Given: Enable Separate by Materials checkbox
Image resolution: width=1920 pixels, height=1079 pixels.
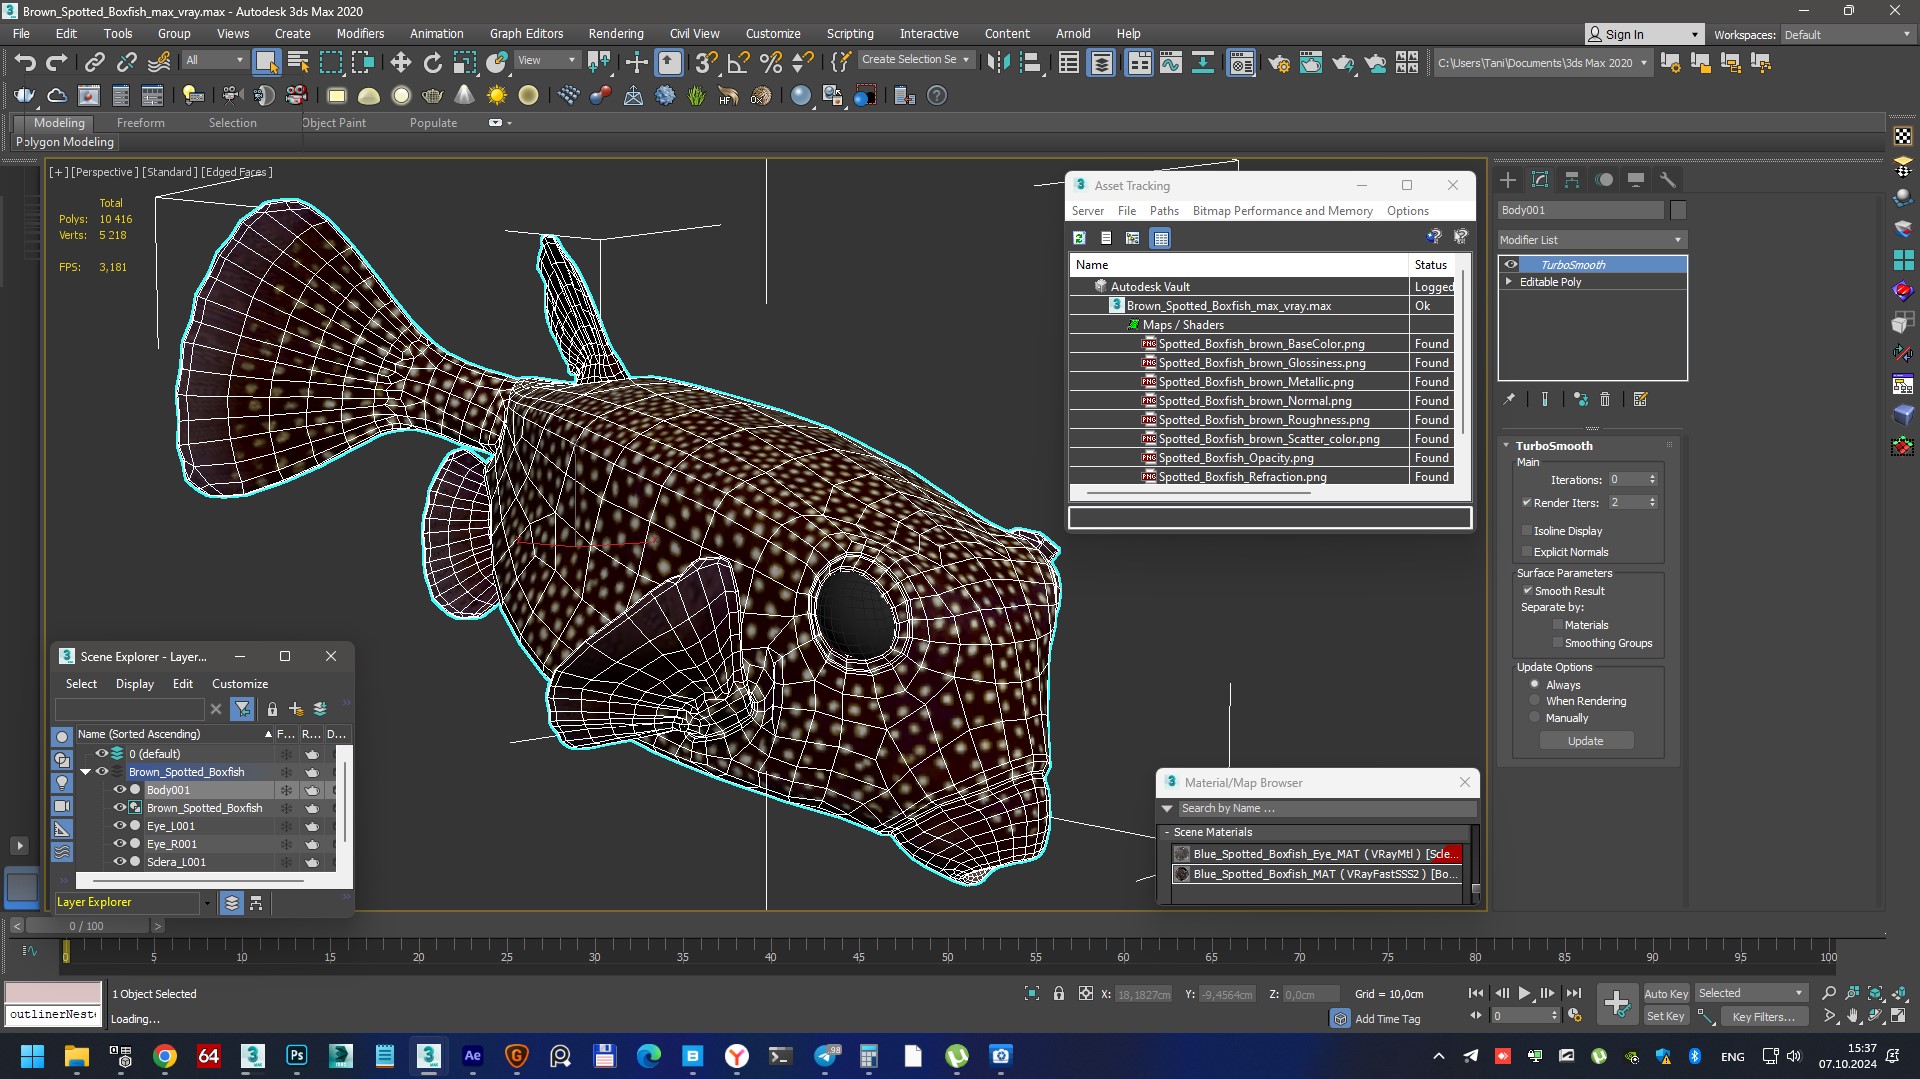Looking at the screenshot, I should (x=1557, y=624).
